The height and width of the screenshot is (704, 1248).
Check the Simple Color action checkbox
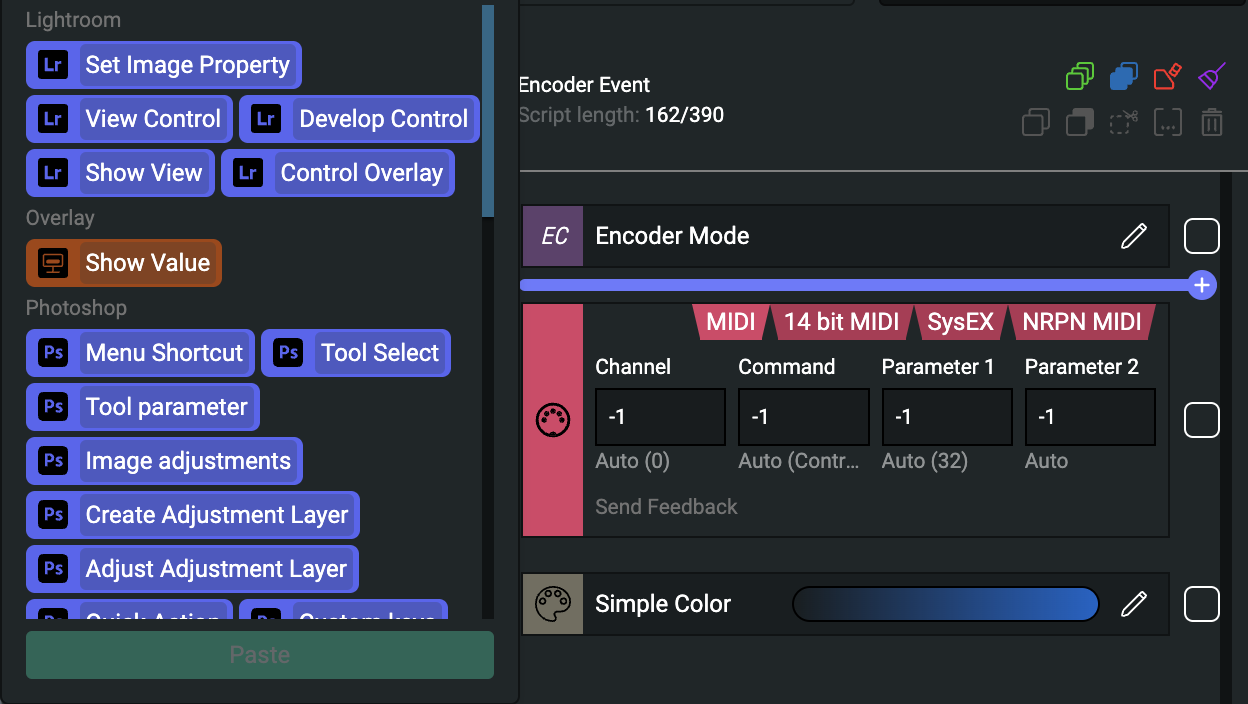pos(1201,604)
